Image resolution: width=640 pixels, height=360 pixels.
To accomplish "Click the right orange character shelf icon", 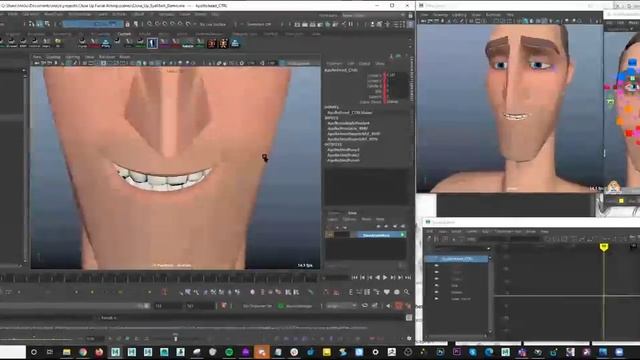I will coord(223,43).
